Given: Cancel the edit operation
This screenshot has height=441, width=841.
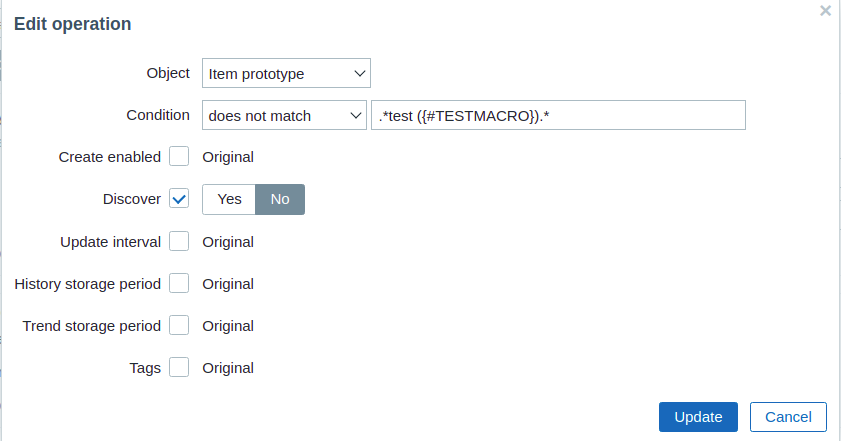Looking at the screenshot, I should pyautogui.click(x=788, y=417).
